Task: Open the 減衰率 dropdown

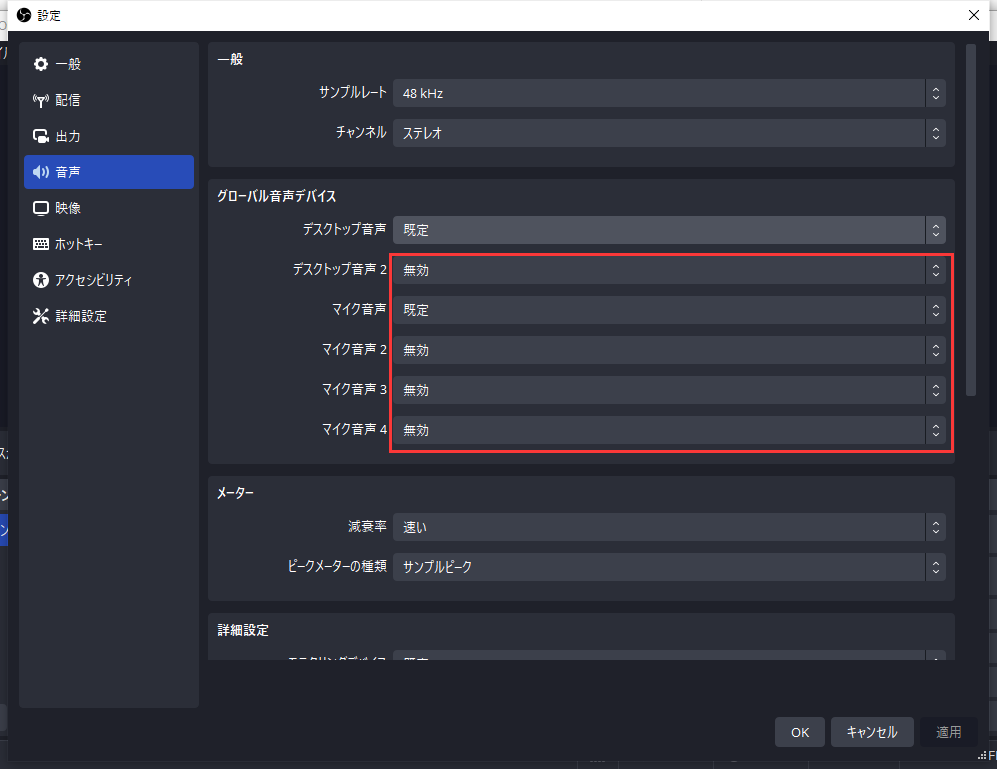Action: [x=668, y=527]
